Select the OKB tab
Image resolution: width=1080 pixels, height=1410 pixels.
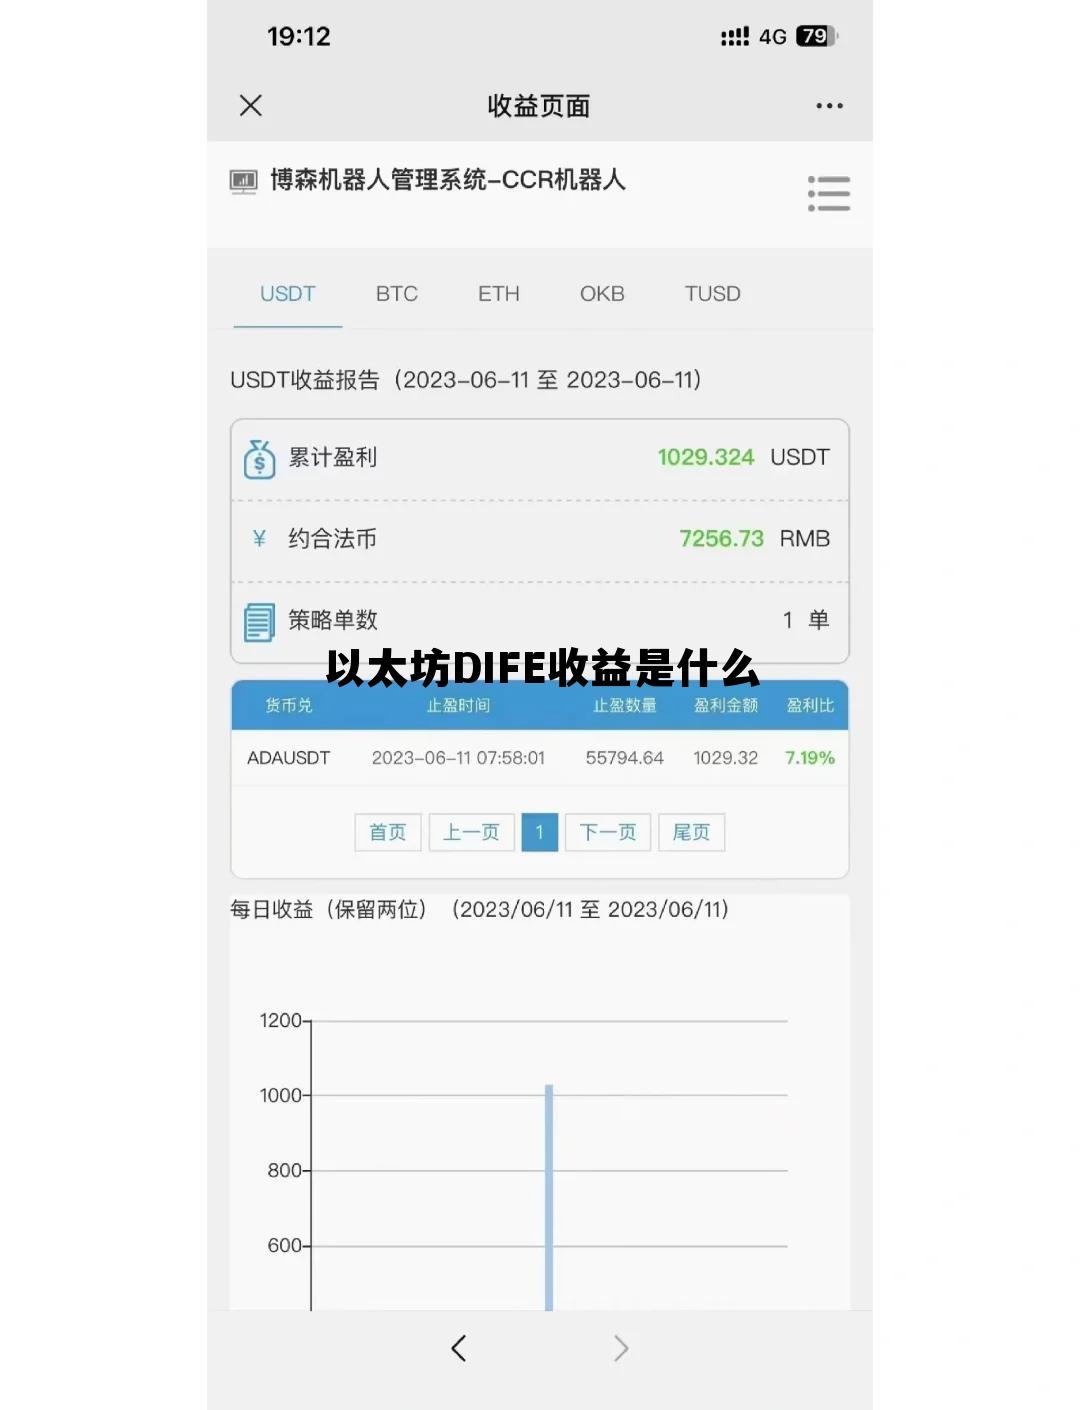tap(602, 293)
